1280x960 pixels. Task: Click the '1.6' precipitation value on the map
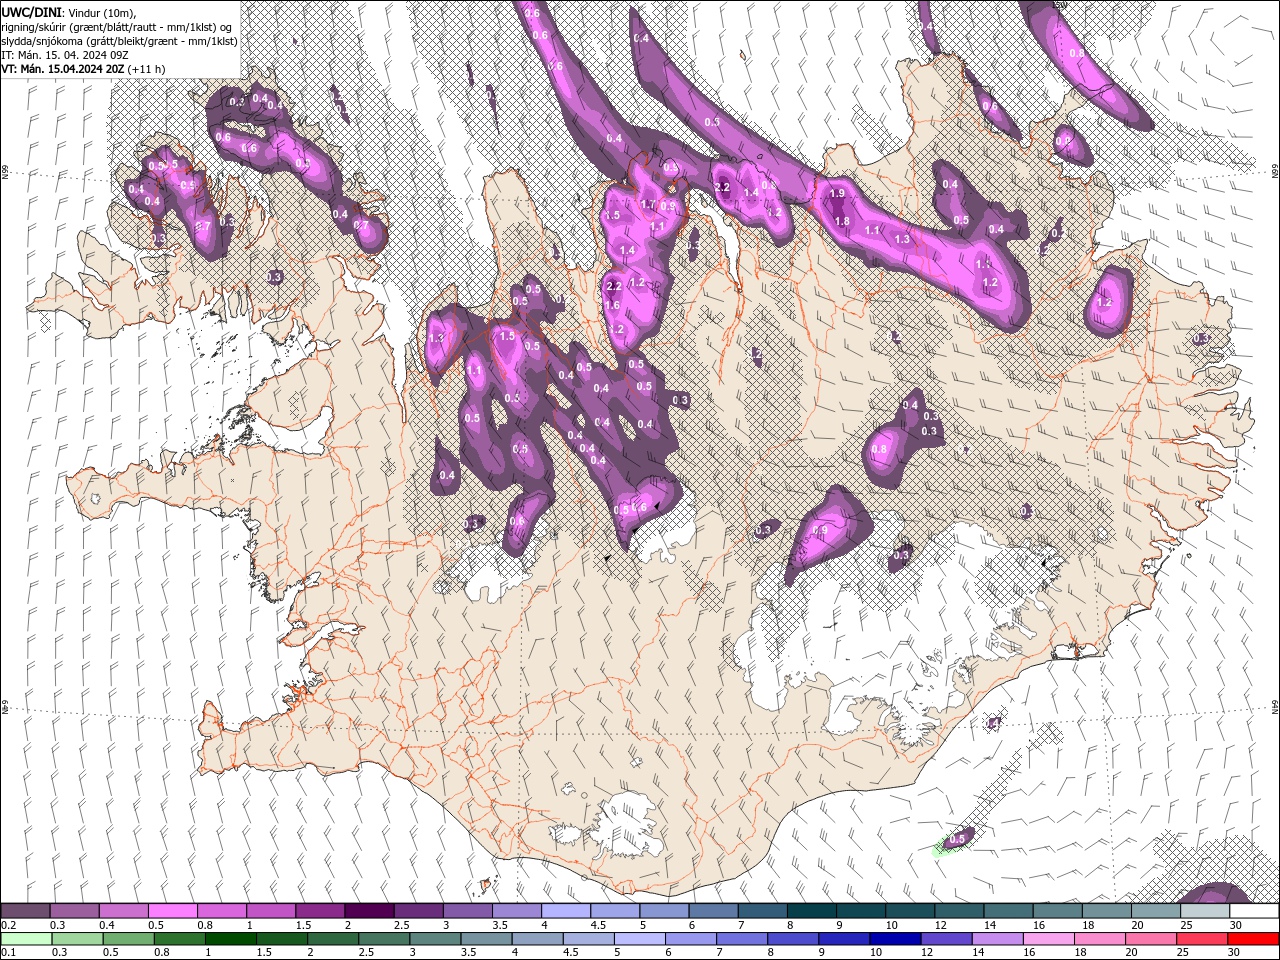click(x=613, y=306)
